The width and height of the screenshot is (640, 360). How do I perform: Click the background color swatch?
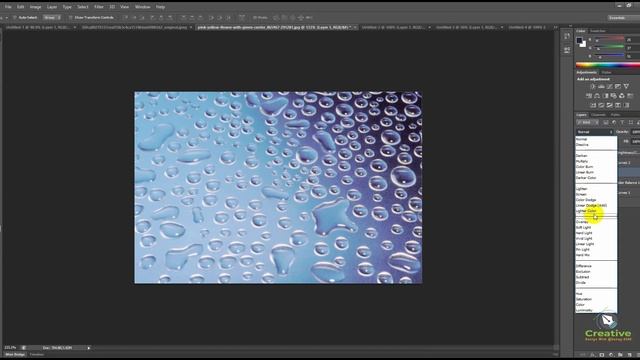coord(584,45)
